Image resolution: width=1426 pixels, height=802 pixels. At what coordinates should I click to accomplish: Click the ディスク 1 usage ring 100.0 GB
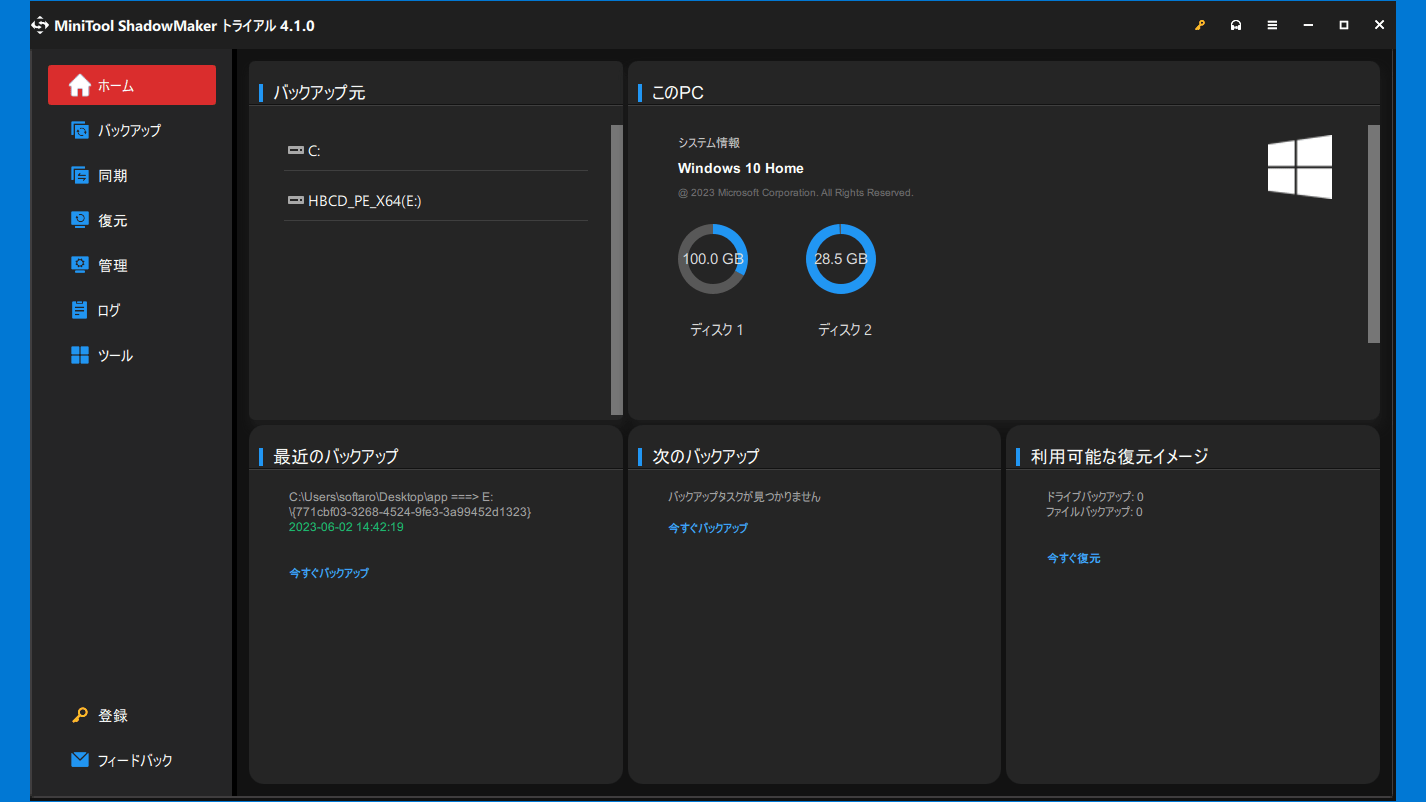click(713, 259)
